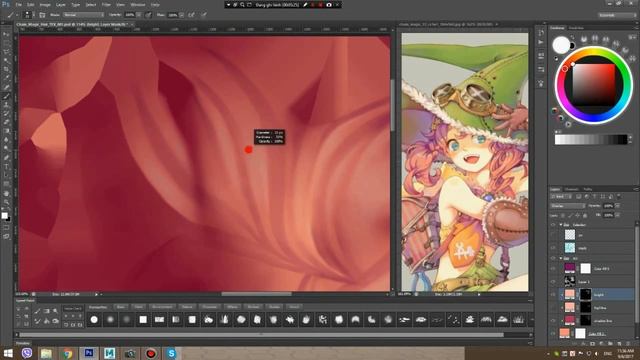Image resolution: width=640 pixels, height=360 pixels.
Task: Open the File menu
Action: (x=19, y=4)
